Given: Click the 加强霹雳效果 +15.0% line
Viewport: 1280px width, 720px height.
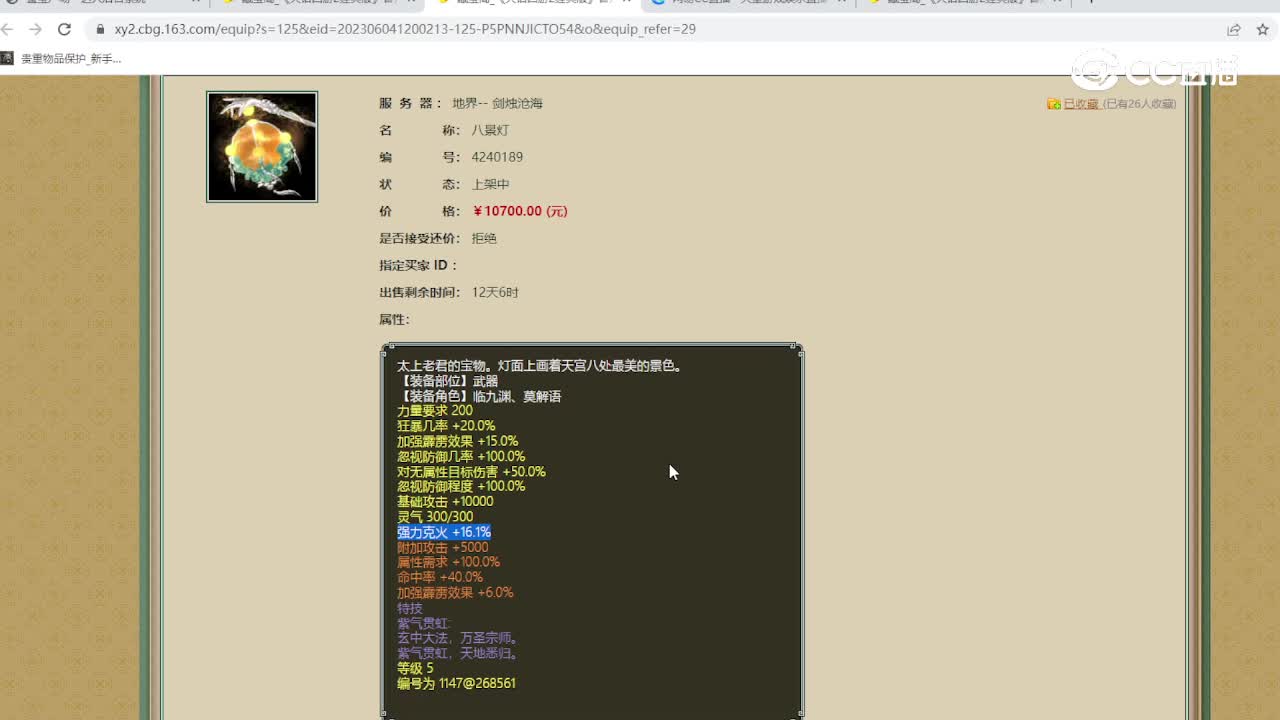Looking at the screenshot, I should pyautogui.click(x=457, y=441).
